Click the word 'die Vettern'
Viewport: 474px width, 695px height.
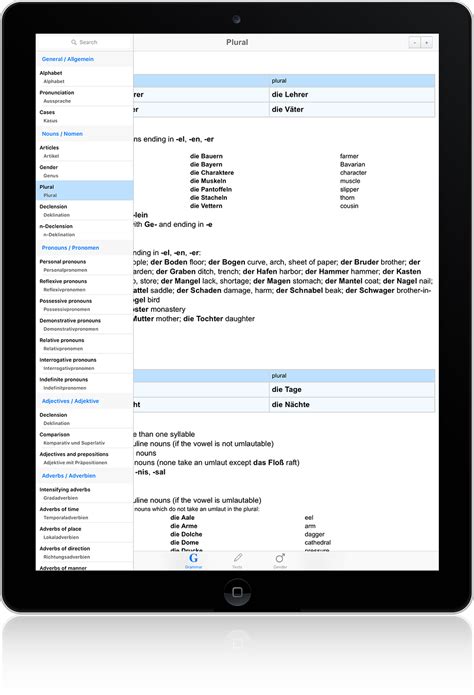pos(206,206)
